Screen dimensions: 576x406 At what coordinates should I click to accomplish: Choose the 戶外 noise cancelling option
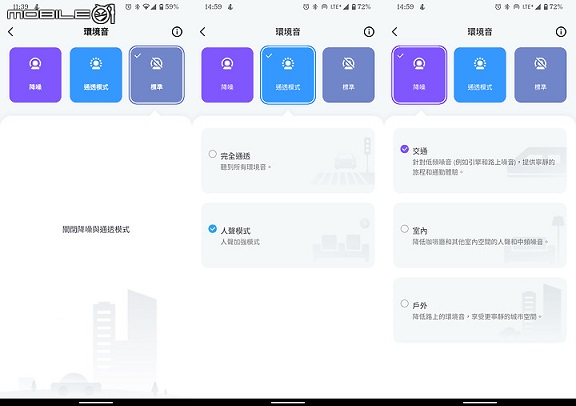click(480, 310)
